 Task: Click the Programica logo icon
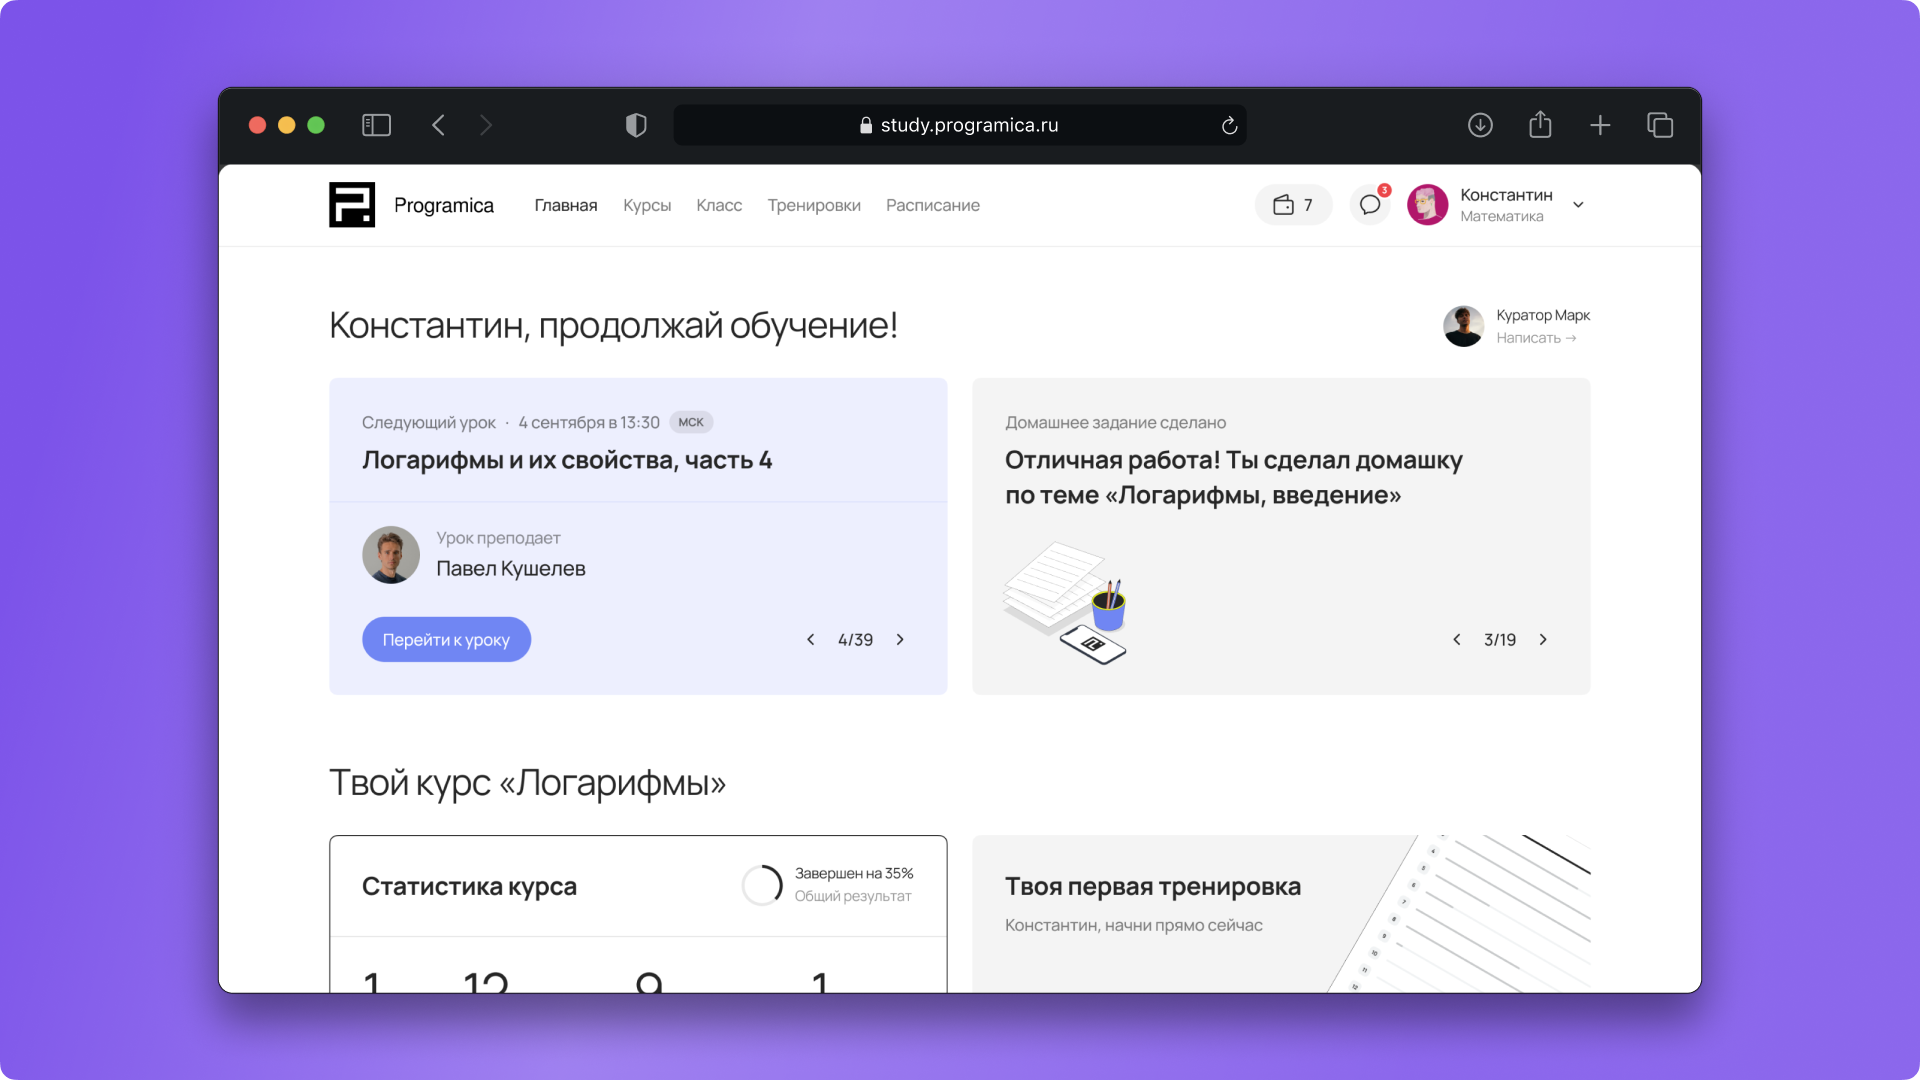coord(352,205)
